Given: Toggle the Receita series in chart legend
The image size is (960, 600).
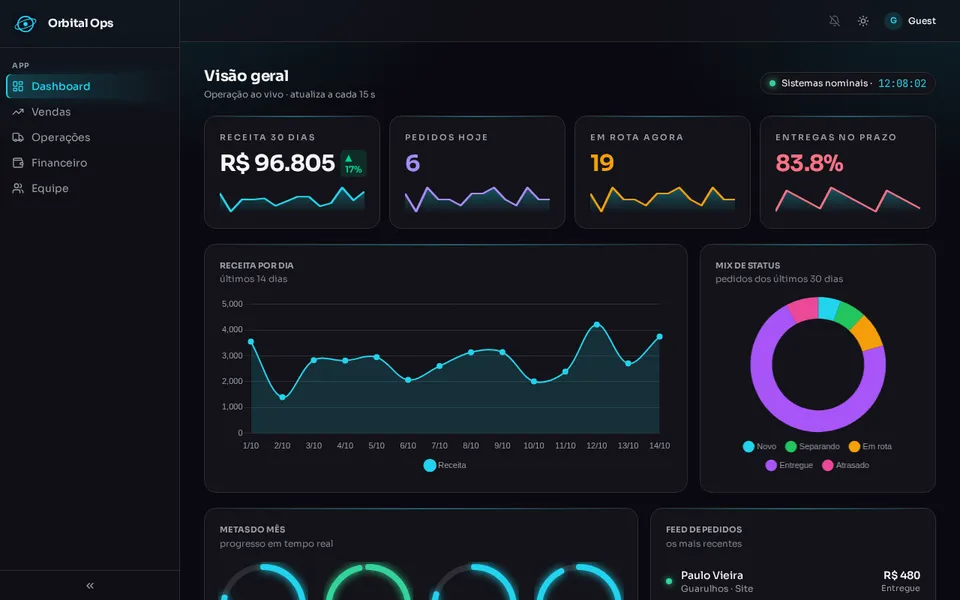Looking at the screenshot, I should 445,465.
